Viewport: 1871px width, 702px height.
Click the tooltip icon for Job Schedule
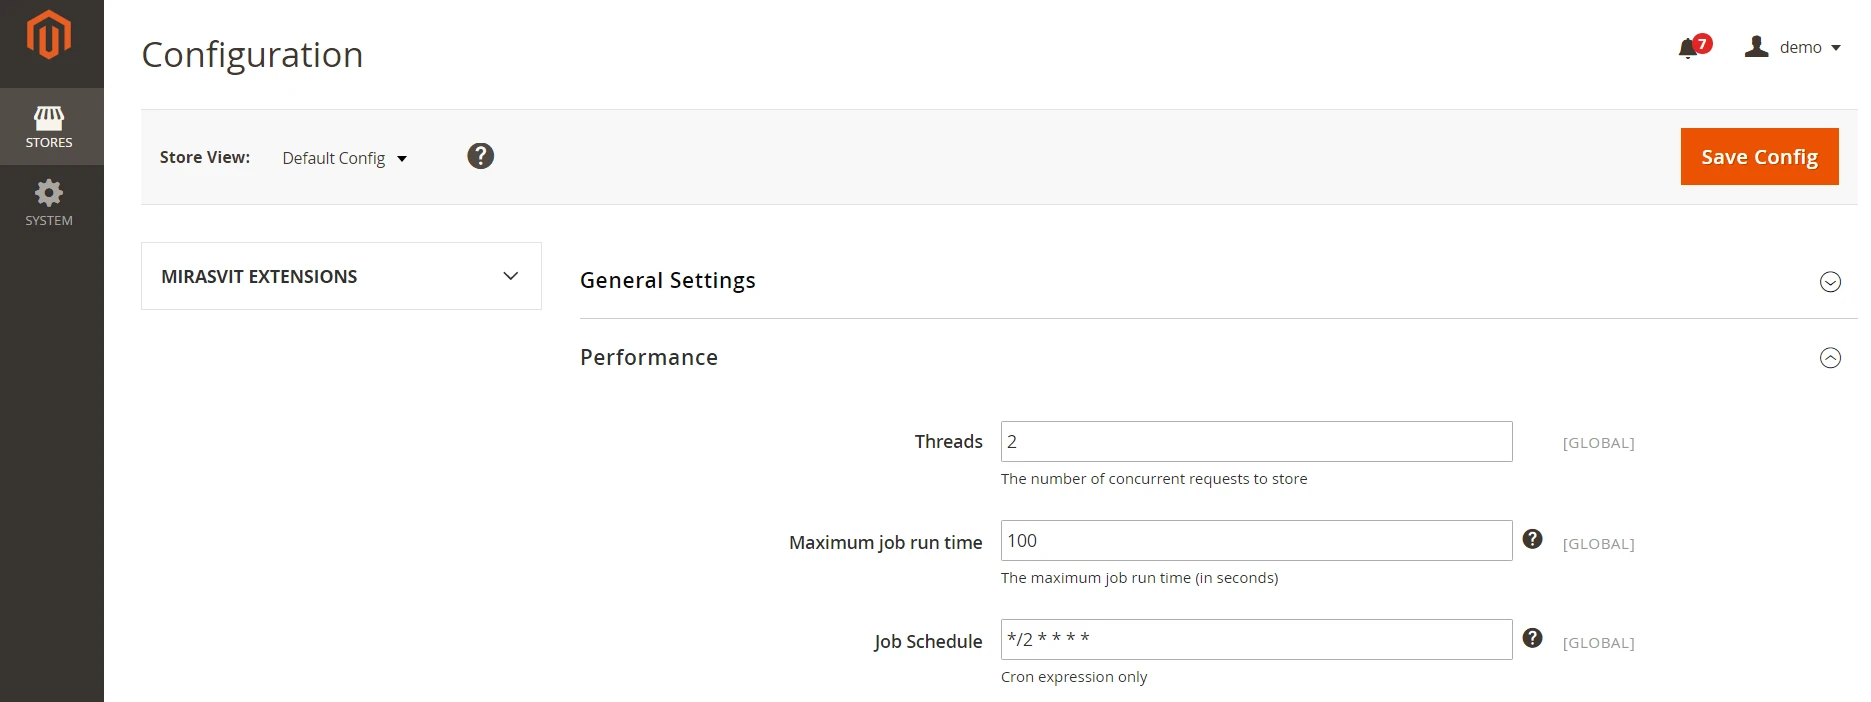pyautogui.click(x=1533, y=637)
